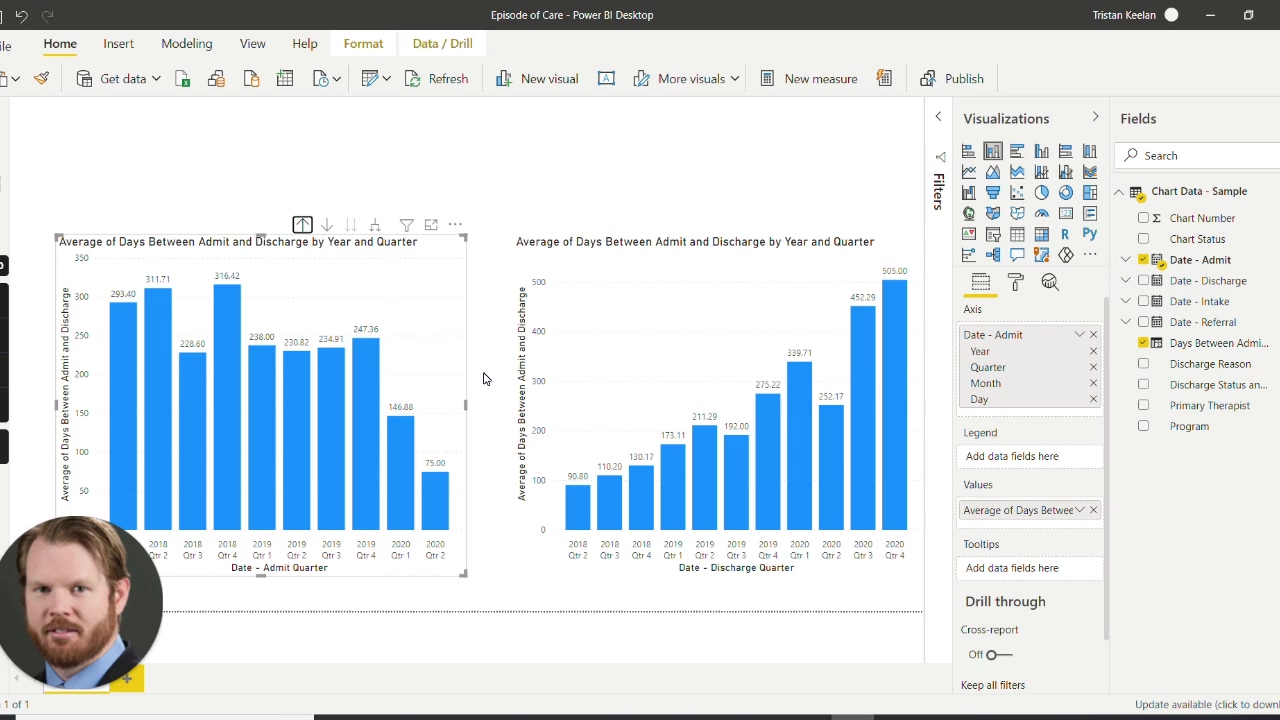Open the Analytics pane
The image size is (1280, 720).
[1049, 283]
